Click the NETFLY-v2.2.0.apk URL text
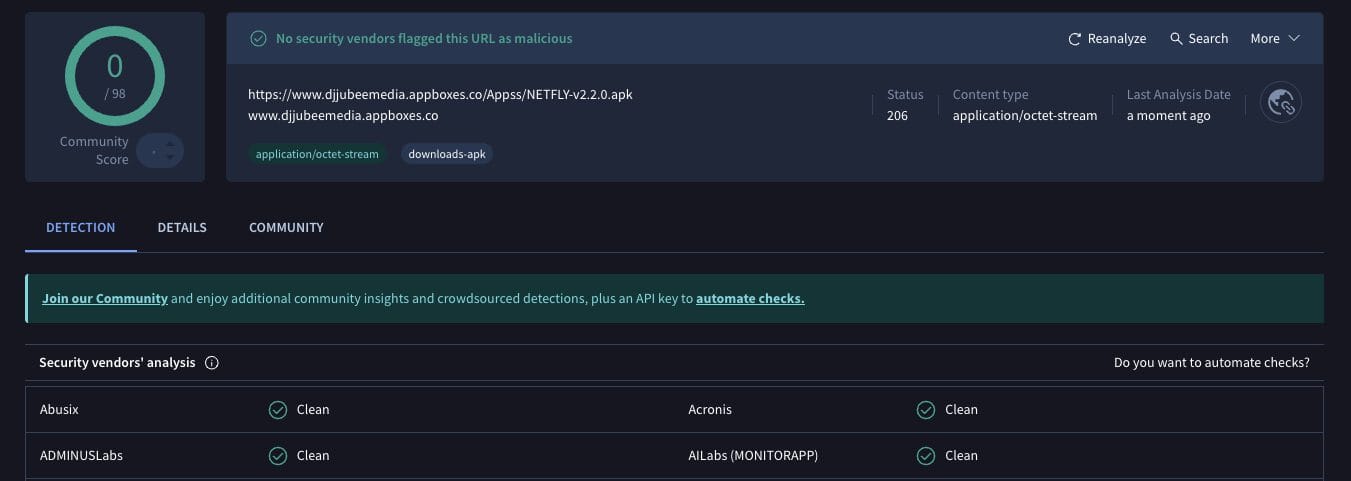The height and width of the screenshot is (481, 1351). pos(440,95)
